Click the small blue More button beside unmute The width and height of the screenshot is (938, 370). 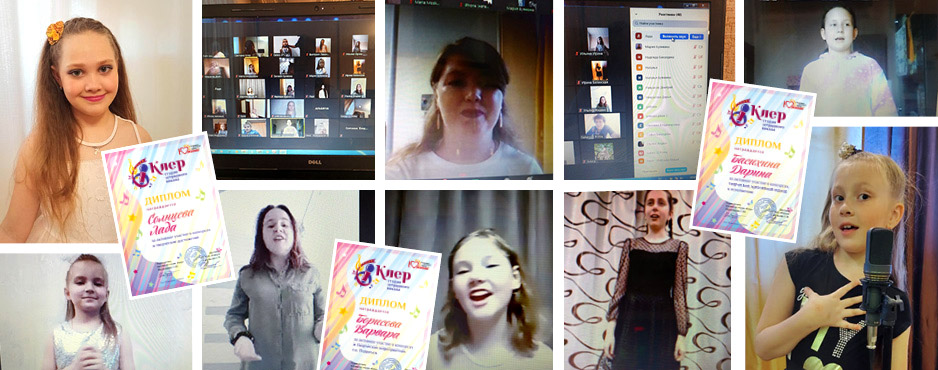tap(697, 36)
